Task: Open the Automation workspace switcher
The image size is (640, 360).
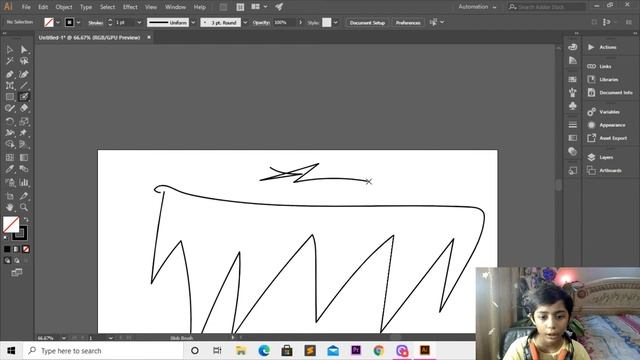Action: tap(477, 7)
